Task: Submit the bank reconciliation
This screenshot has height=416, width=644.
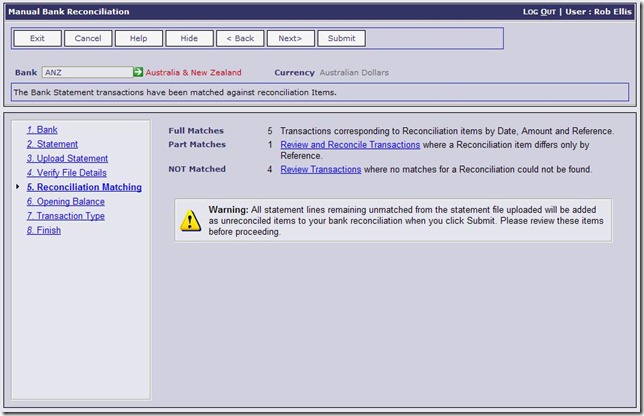Action: 341,38
